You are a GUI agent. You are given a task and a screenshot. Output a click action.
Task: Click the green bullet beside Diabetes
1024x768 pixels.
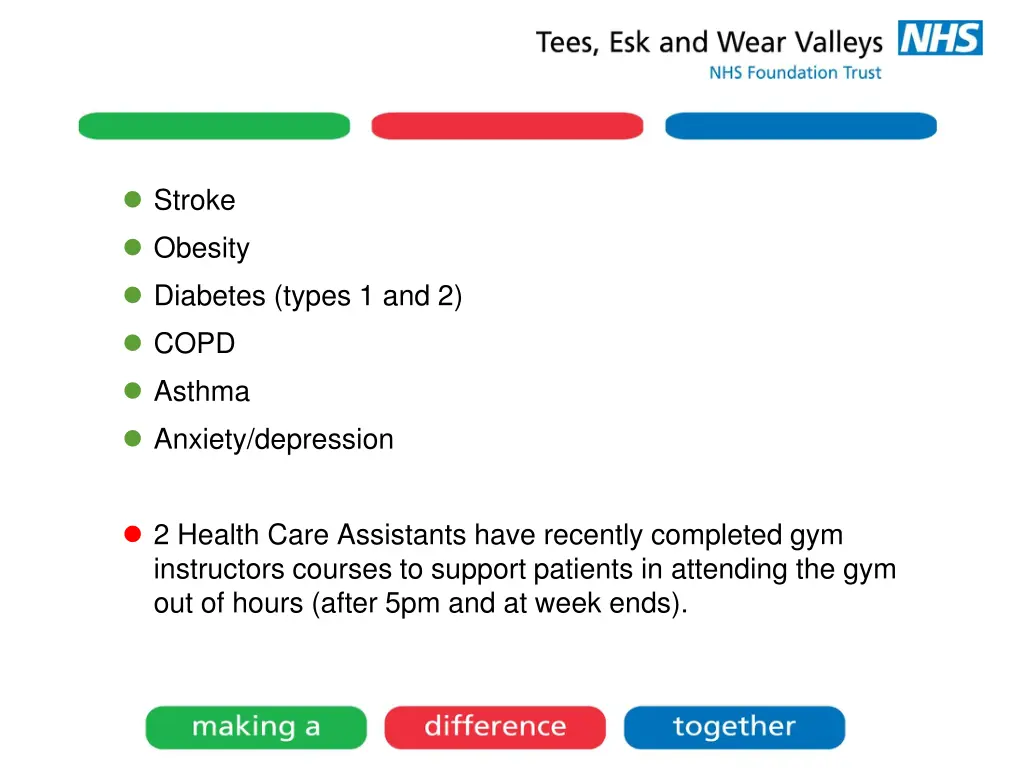tap(133, 295)
